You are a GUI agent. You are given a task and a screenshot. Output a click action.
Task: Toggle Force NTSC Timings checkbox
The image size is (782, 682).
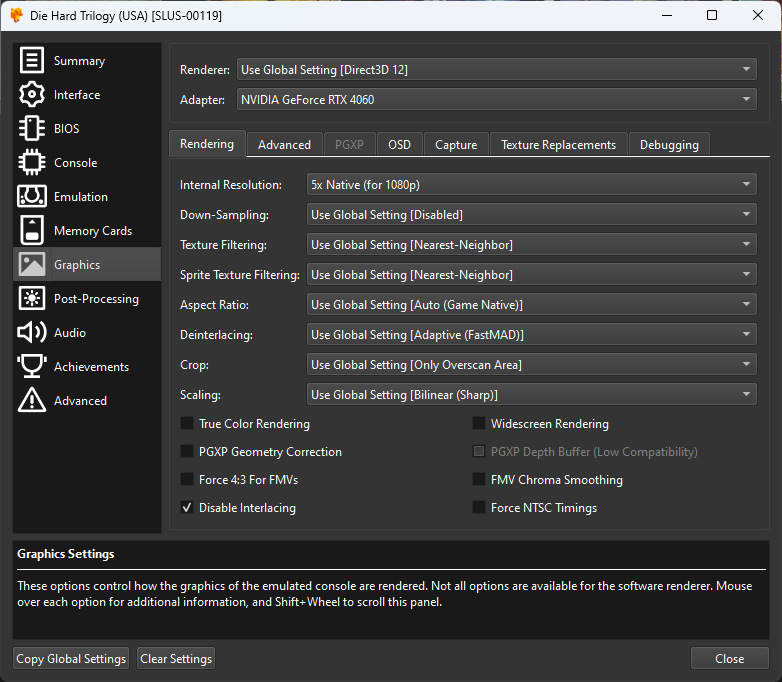(x=479, y=507)
